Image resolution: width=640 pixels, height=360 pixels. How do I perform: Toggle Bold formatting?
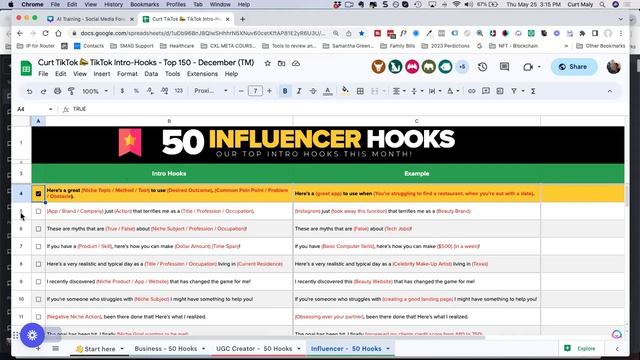pyautogui.click(x=285, y=91)
